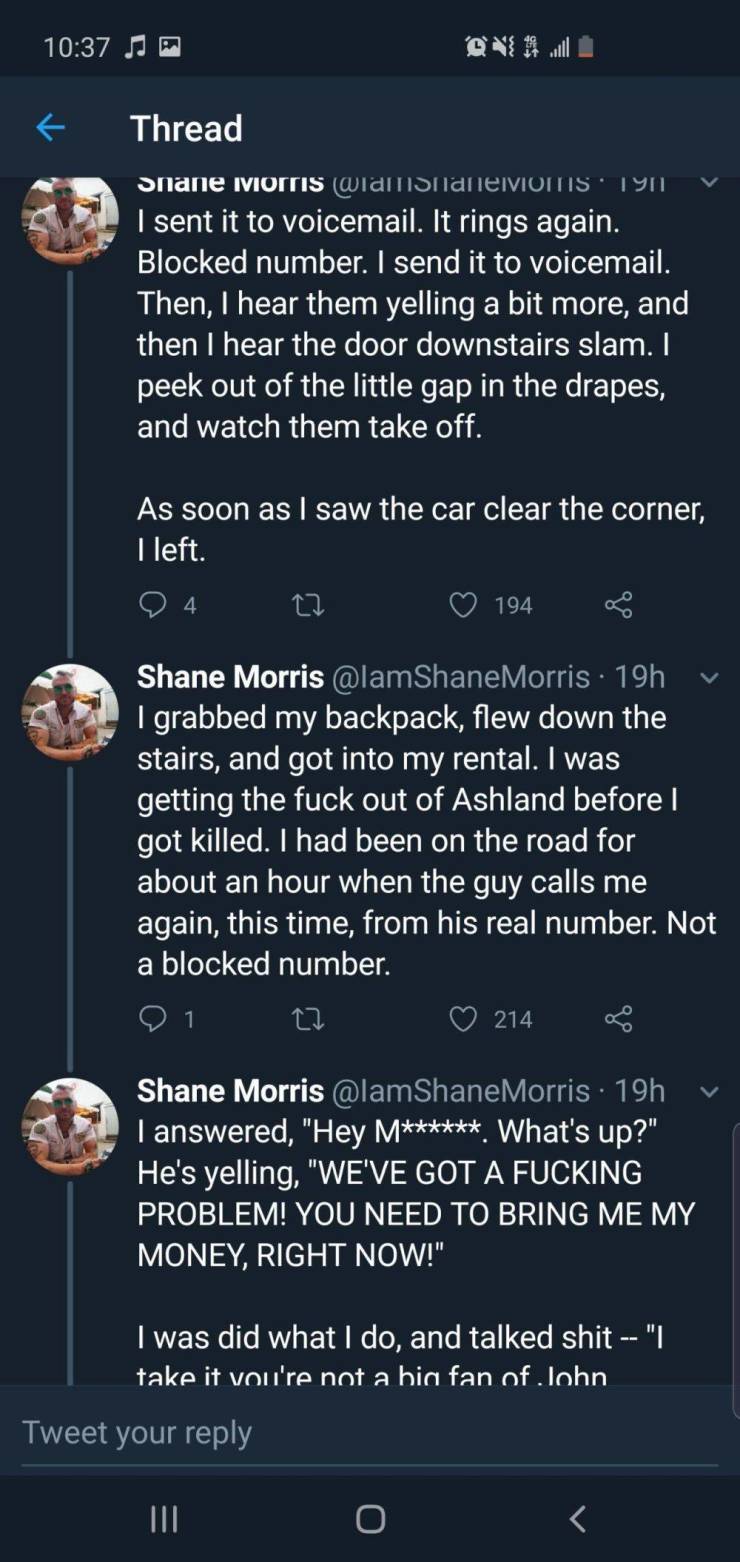Screen dimensions: 740x1562
Task: Tap the Android recent apps button
Action: [163, 1519]
